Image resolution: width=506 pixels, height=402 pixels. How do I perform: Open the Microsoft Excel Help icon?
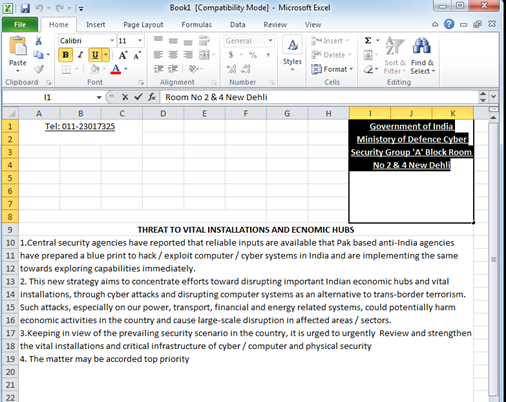click(449, 24)
